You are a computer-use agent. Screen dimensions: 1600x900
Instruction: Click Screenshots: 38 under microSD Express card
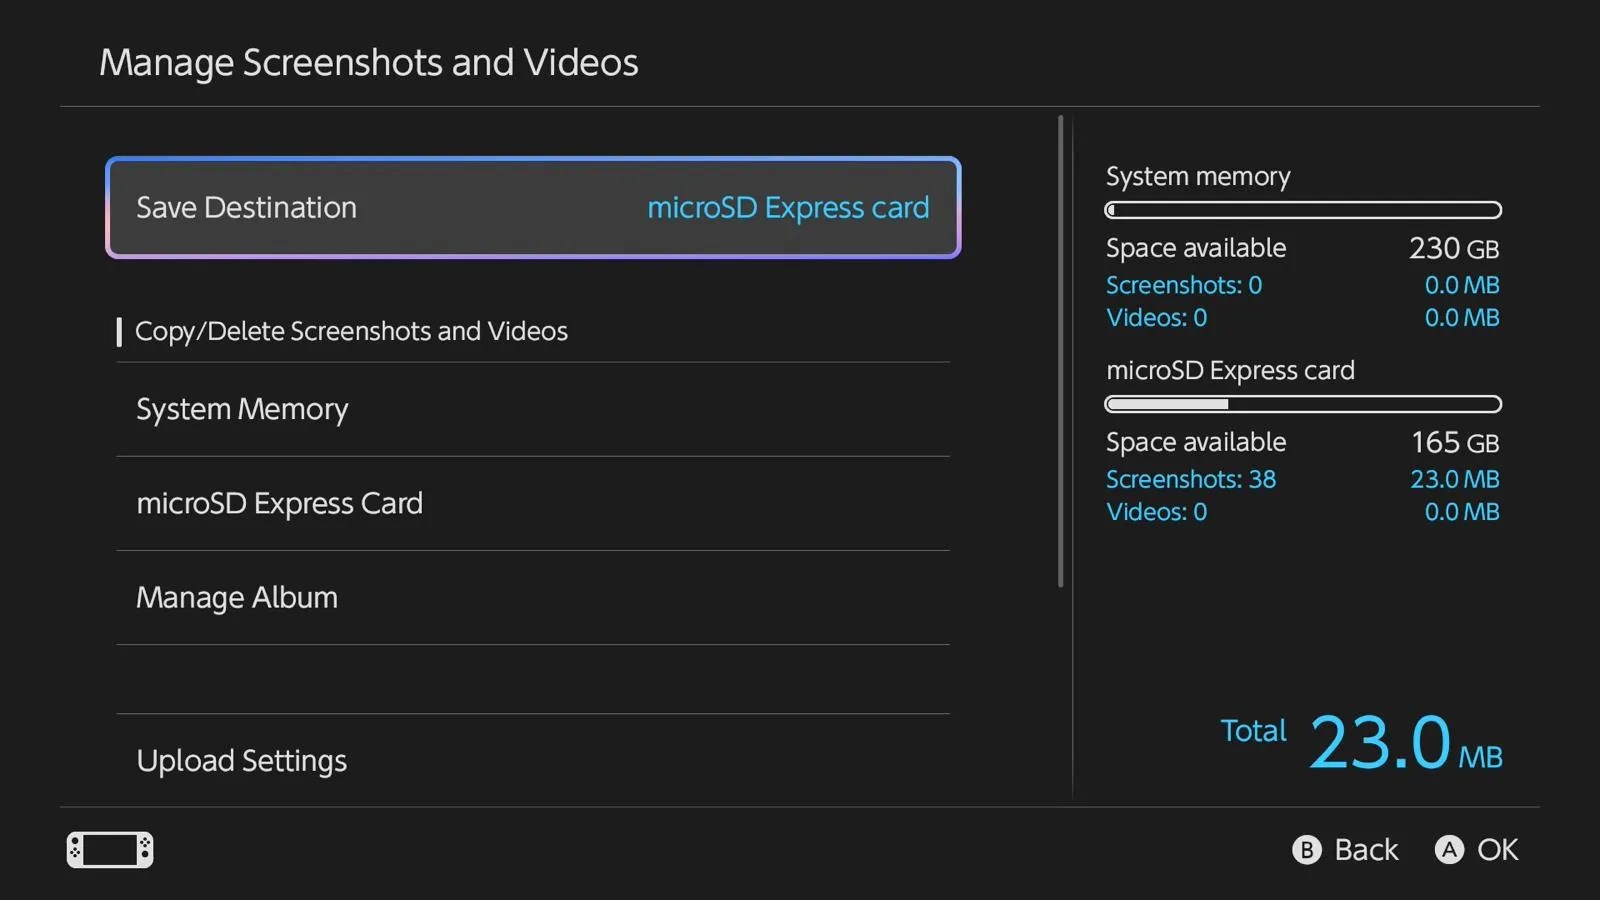[x=1190, y=479]
